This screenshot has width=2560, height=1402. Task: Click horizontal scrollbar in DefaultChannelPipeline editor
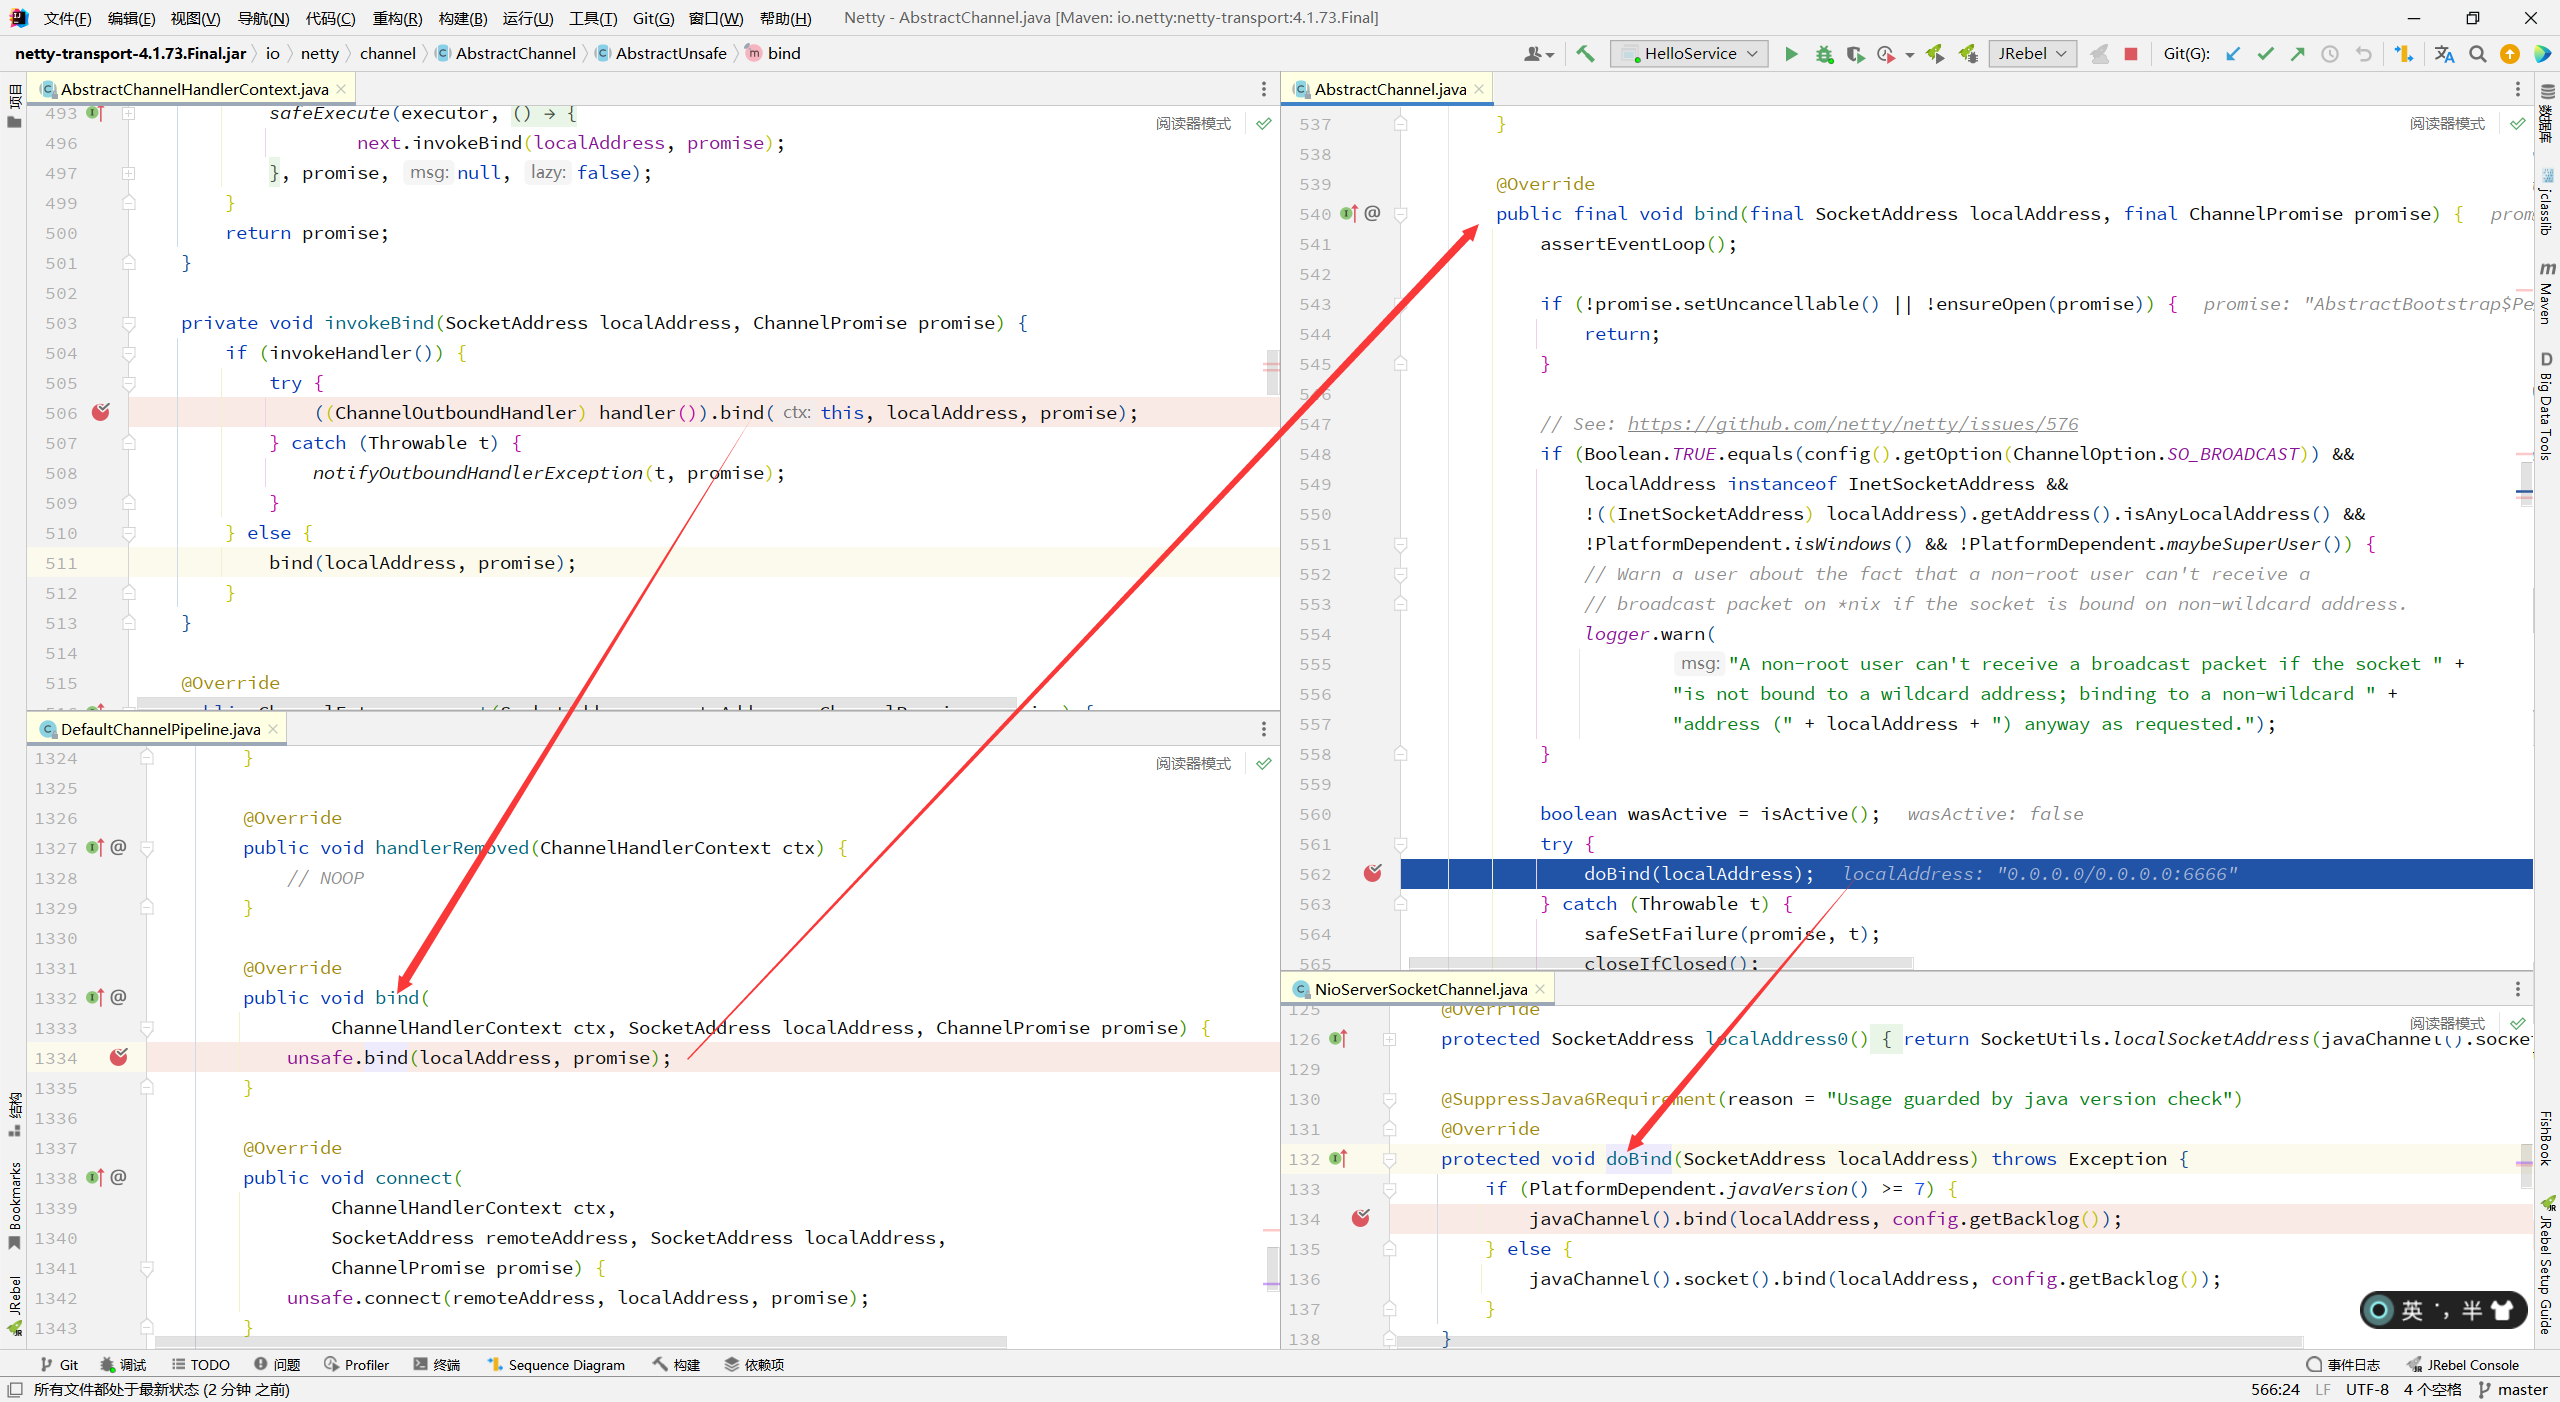(x=581, y=1341)
